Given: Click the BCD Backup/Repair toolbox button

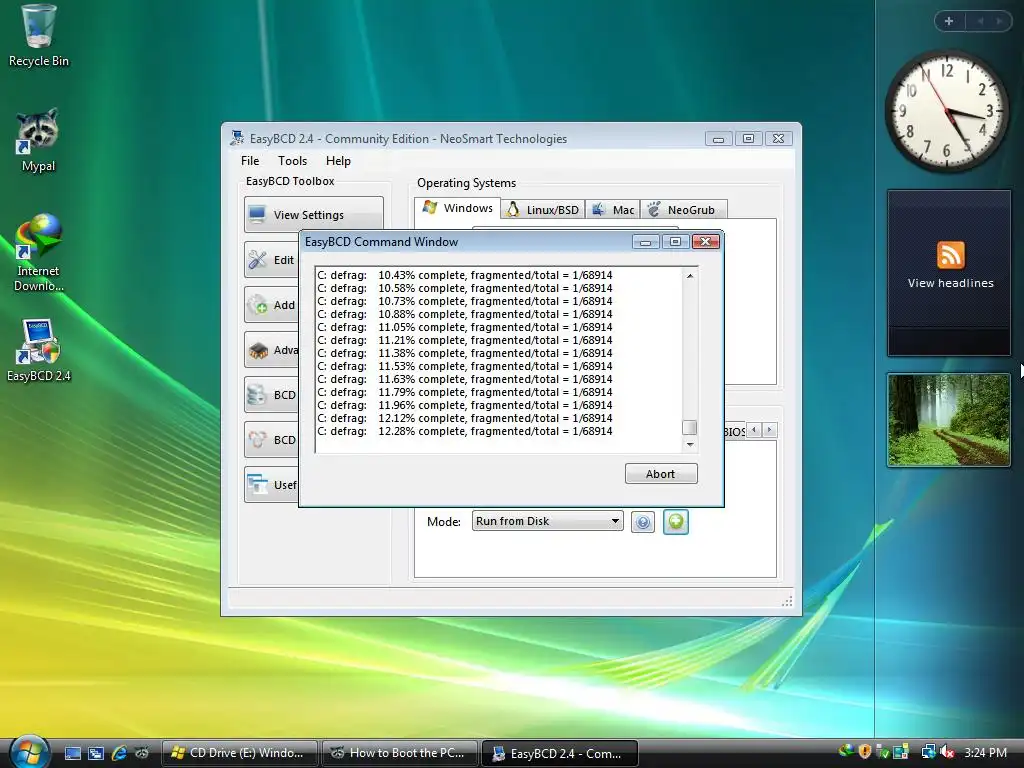Looking at the screenshot, I should point(272,395).
